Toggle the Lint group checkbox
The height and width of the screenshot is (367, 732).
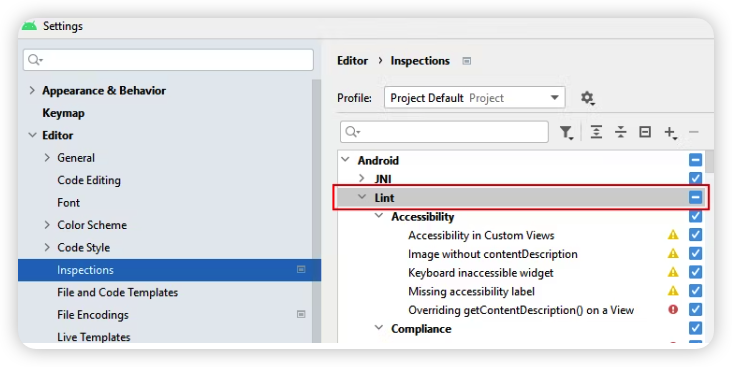click(x=695, y=198)
